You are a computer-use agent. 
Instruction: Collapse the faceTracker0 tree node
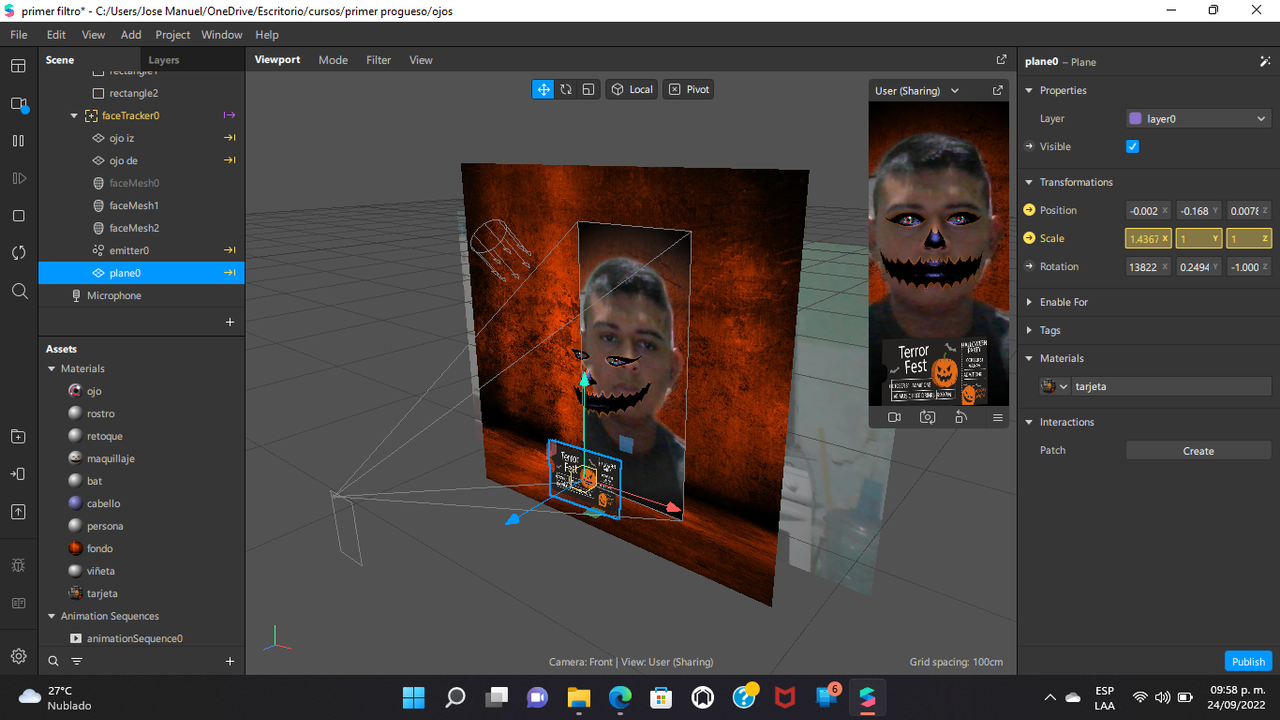74,116
